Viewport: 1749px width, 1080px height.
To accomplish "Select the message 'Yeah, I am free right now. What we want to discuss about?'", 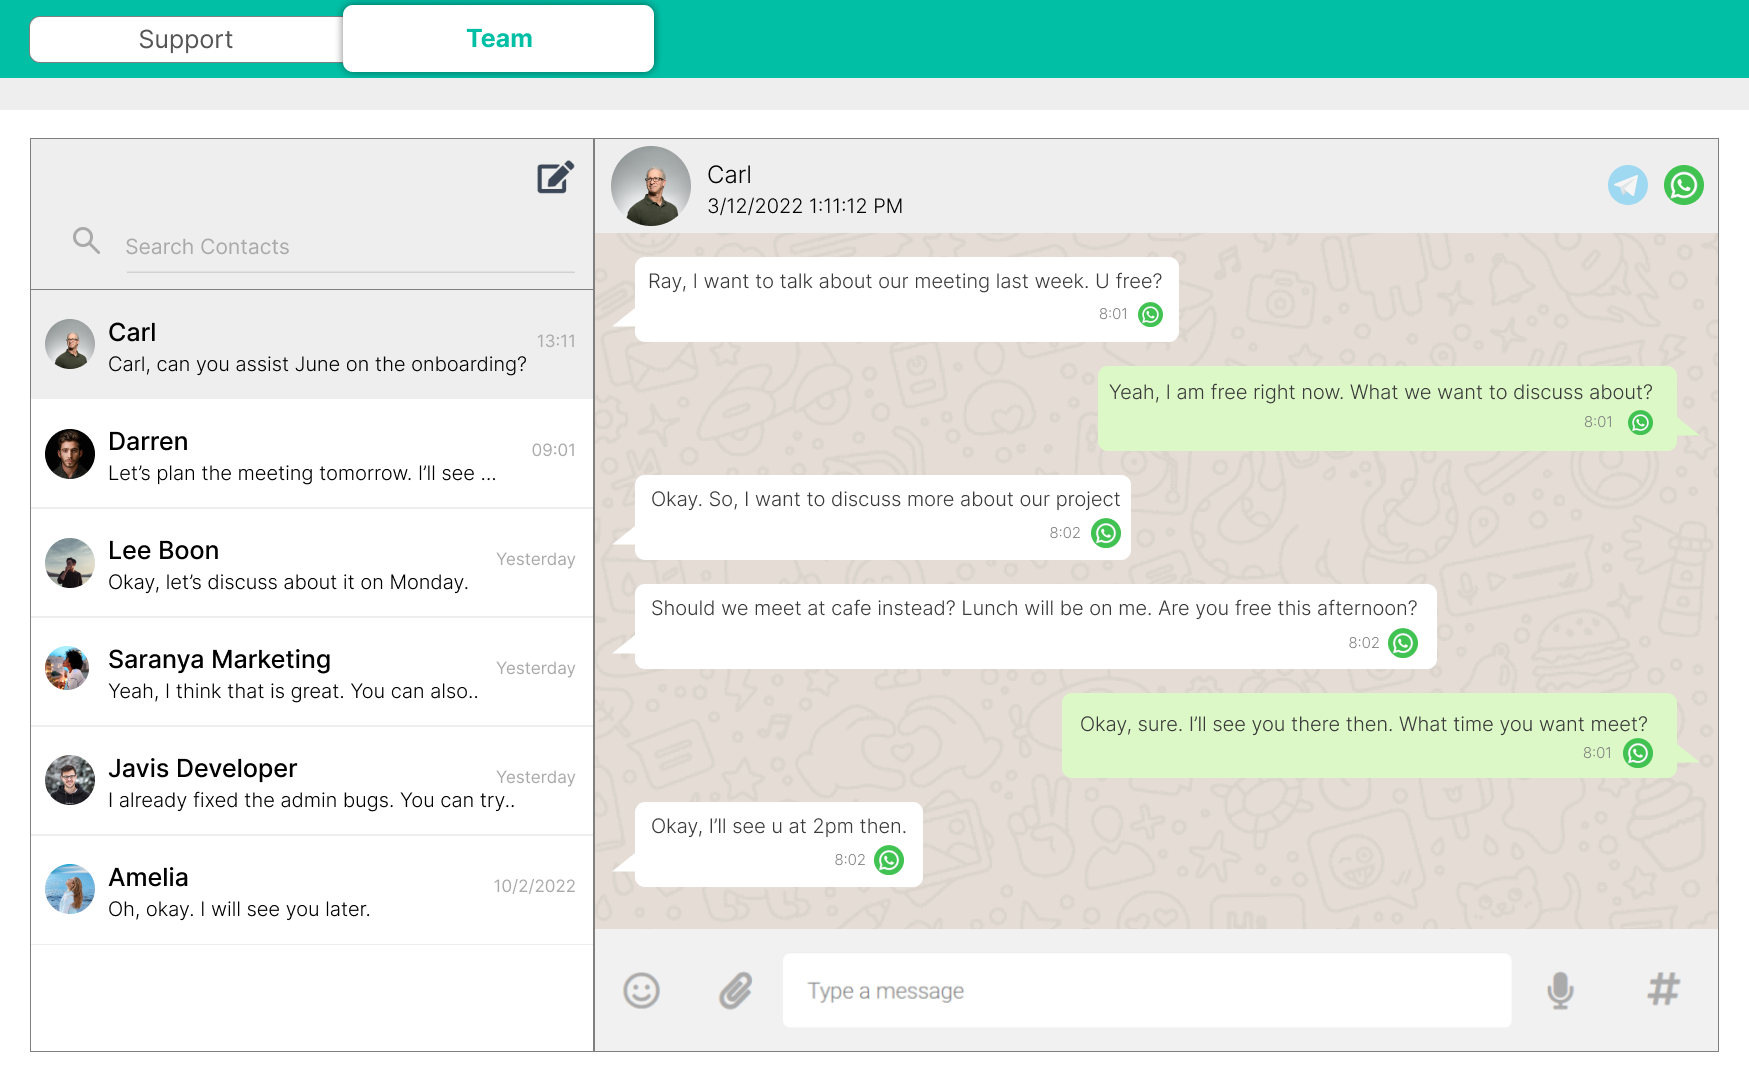I will pyautogui.click(x=1387, y=408).
